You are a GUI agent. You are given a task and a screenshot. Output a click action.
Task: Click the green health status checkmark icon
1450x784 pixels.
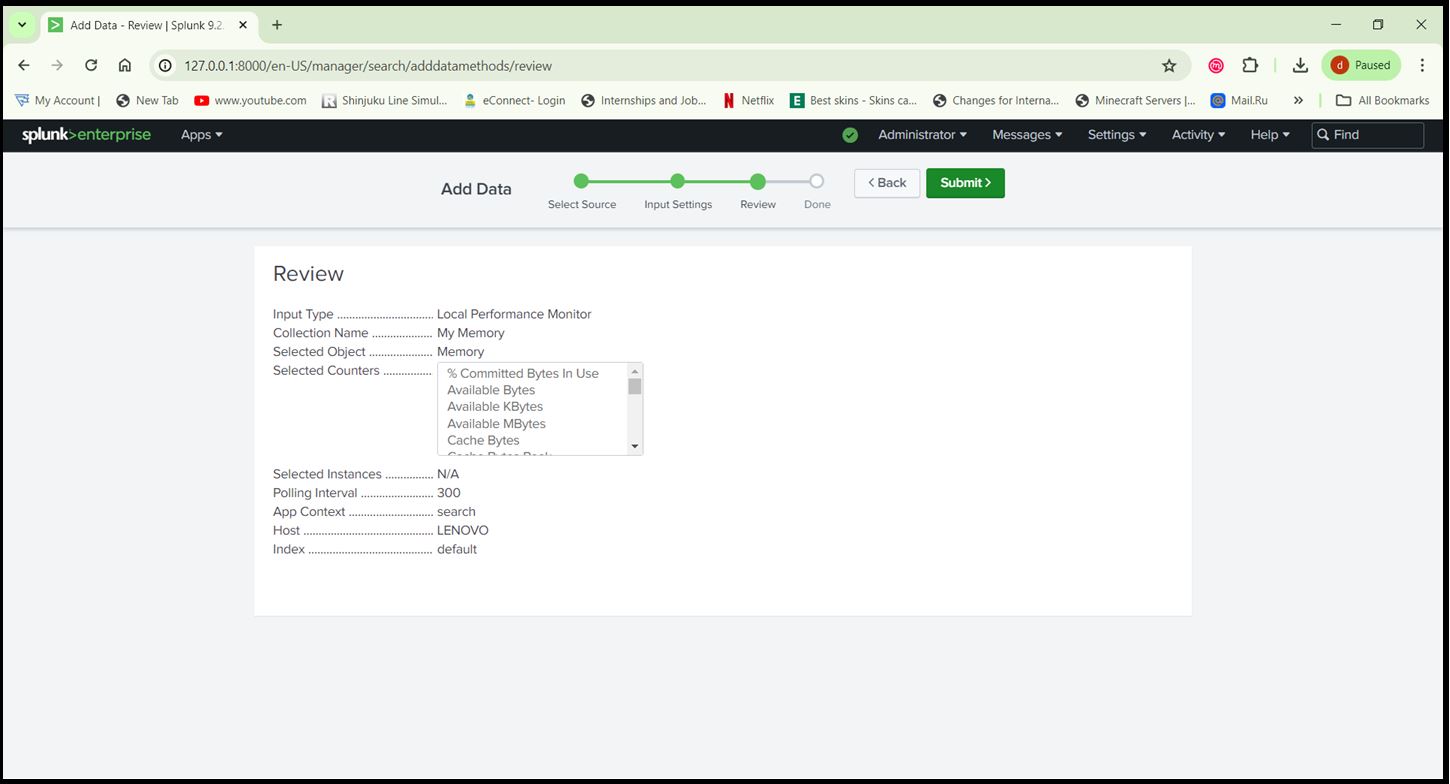pyautogui.click(x=849, y=134)
